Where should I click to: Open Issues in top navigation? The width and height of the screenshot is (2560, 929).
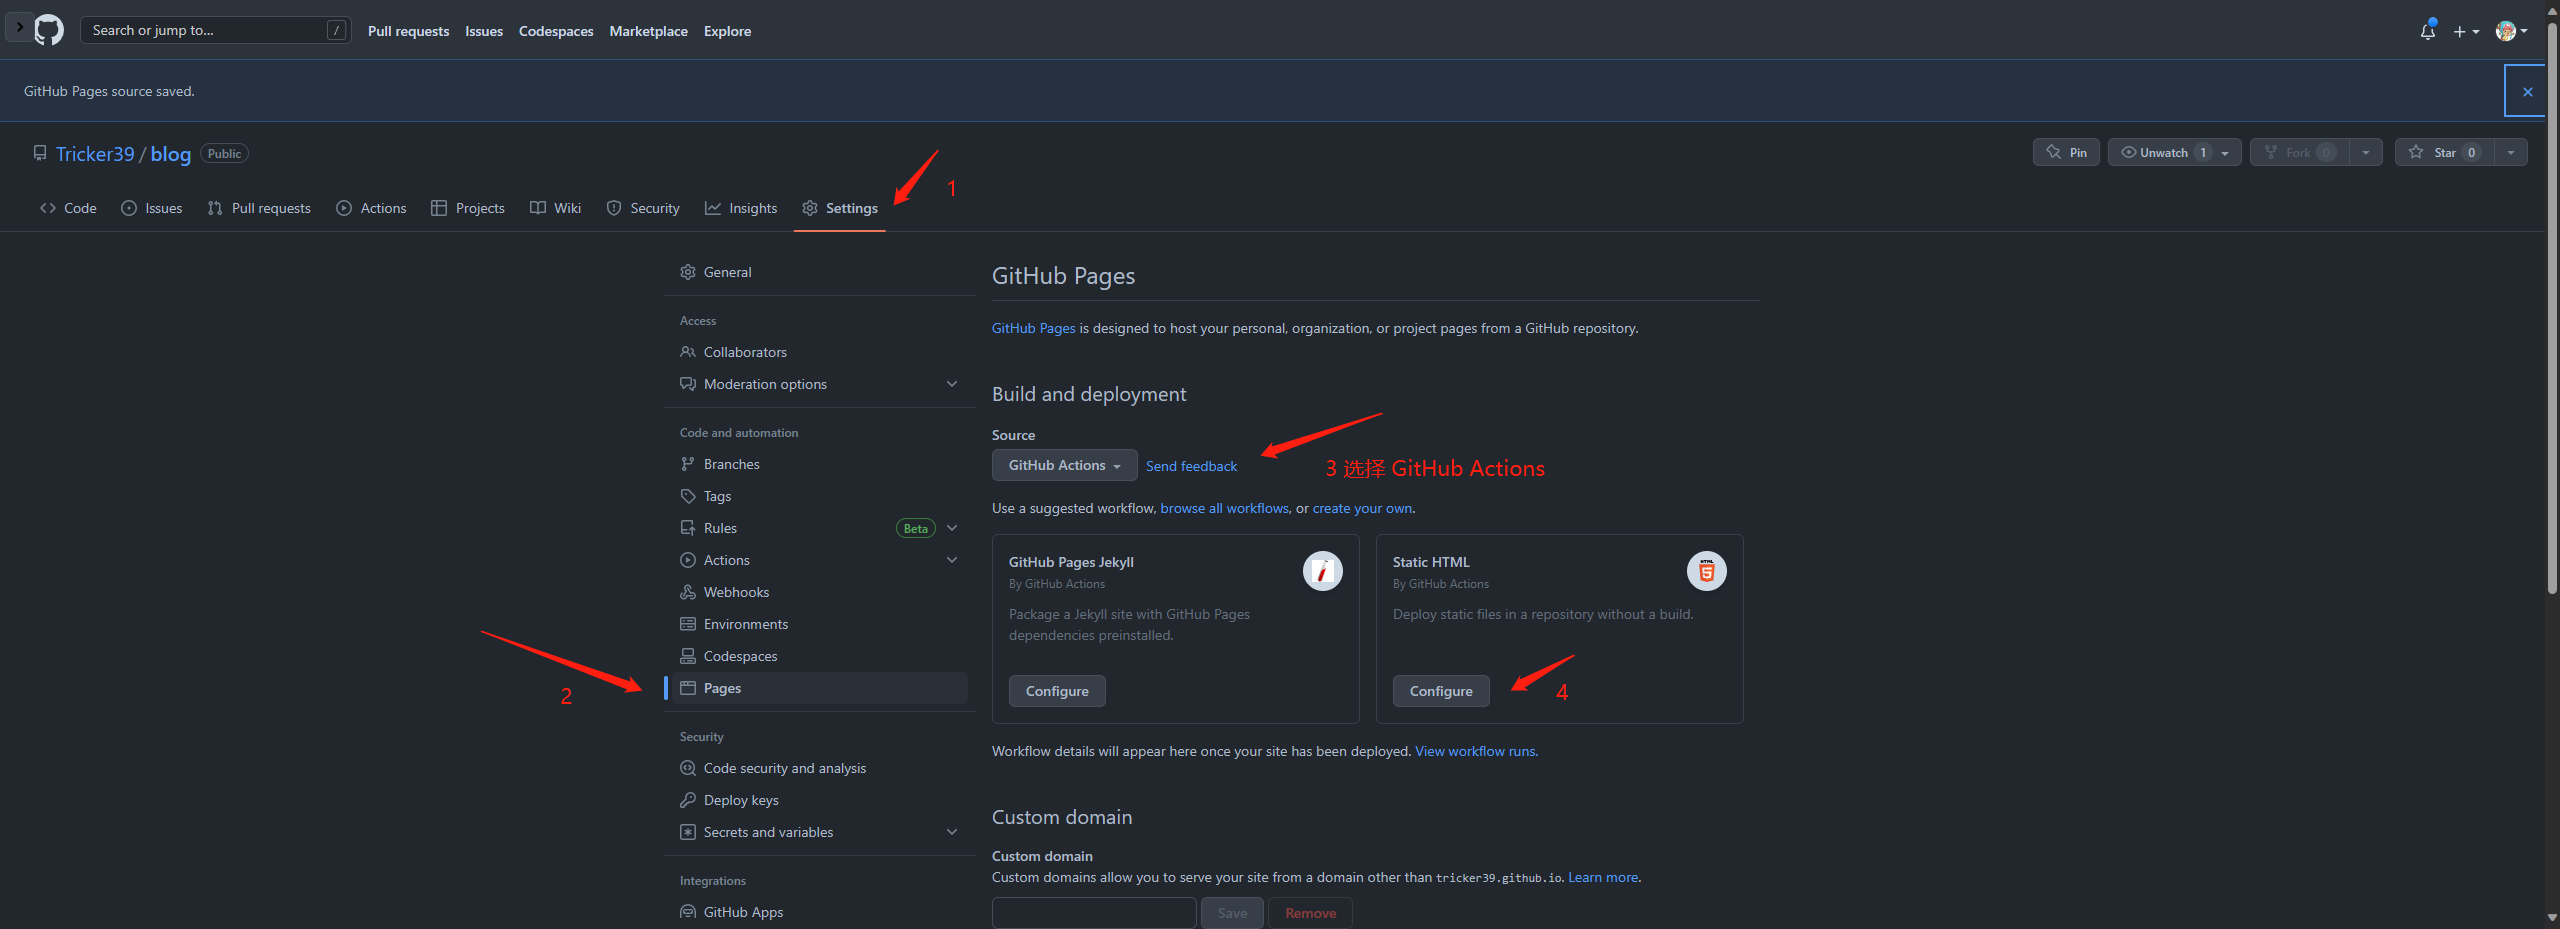pyautogui.click(x=484, y=31)
